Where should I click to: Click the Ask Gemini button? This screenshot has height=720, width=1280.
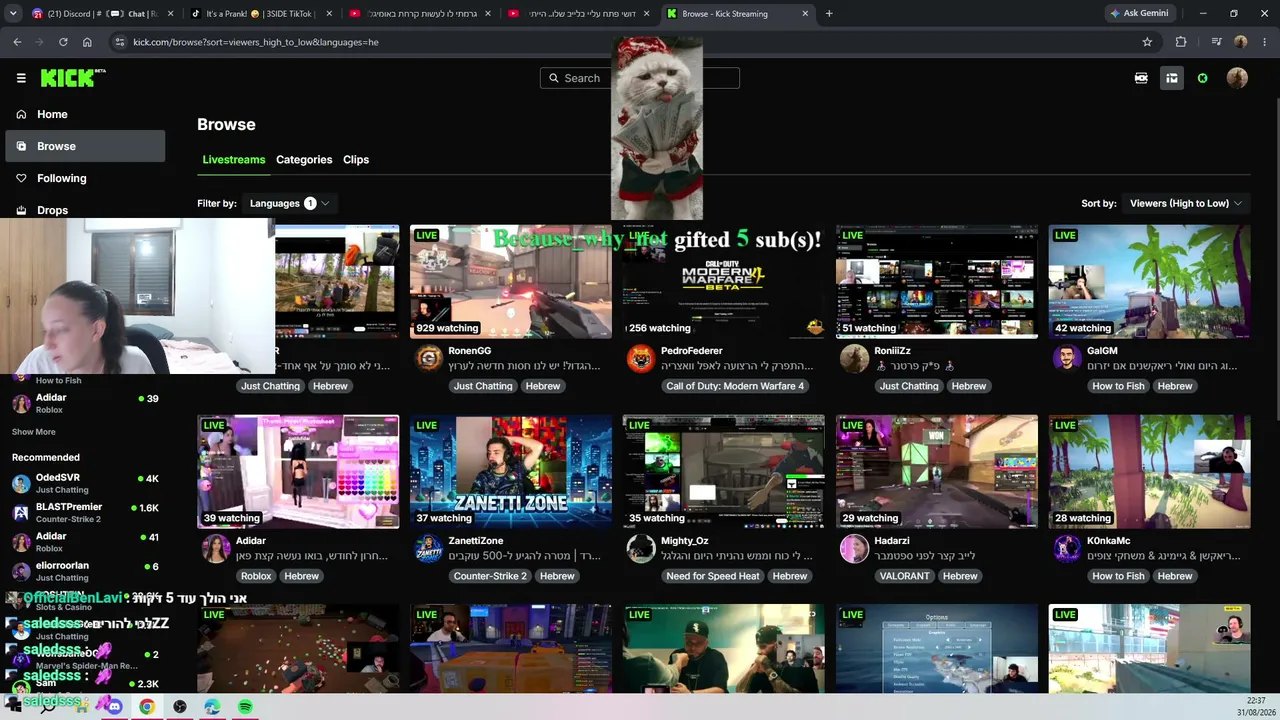point(1139,14)
